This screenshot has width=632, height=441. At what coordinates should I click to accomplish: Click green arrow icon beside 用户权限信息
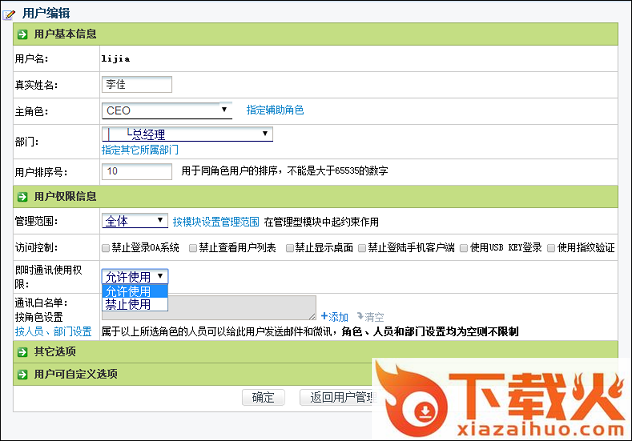pos(22,196)
